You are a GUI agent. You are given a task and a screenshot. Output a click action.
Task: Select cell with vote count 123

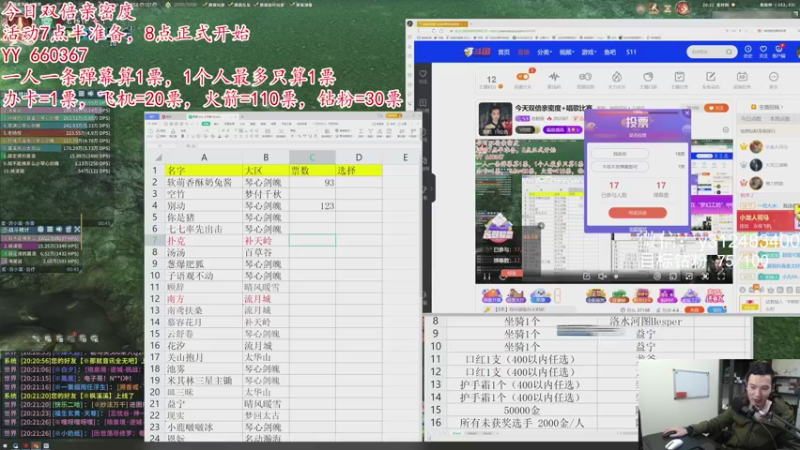[x=312, y=206]
